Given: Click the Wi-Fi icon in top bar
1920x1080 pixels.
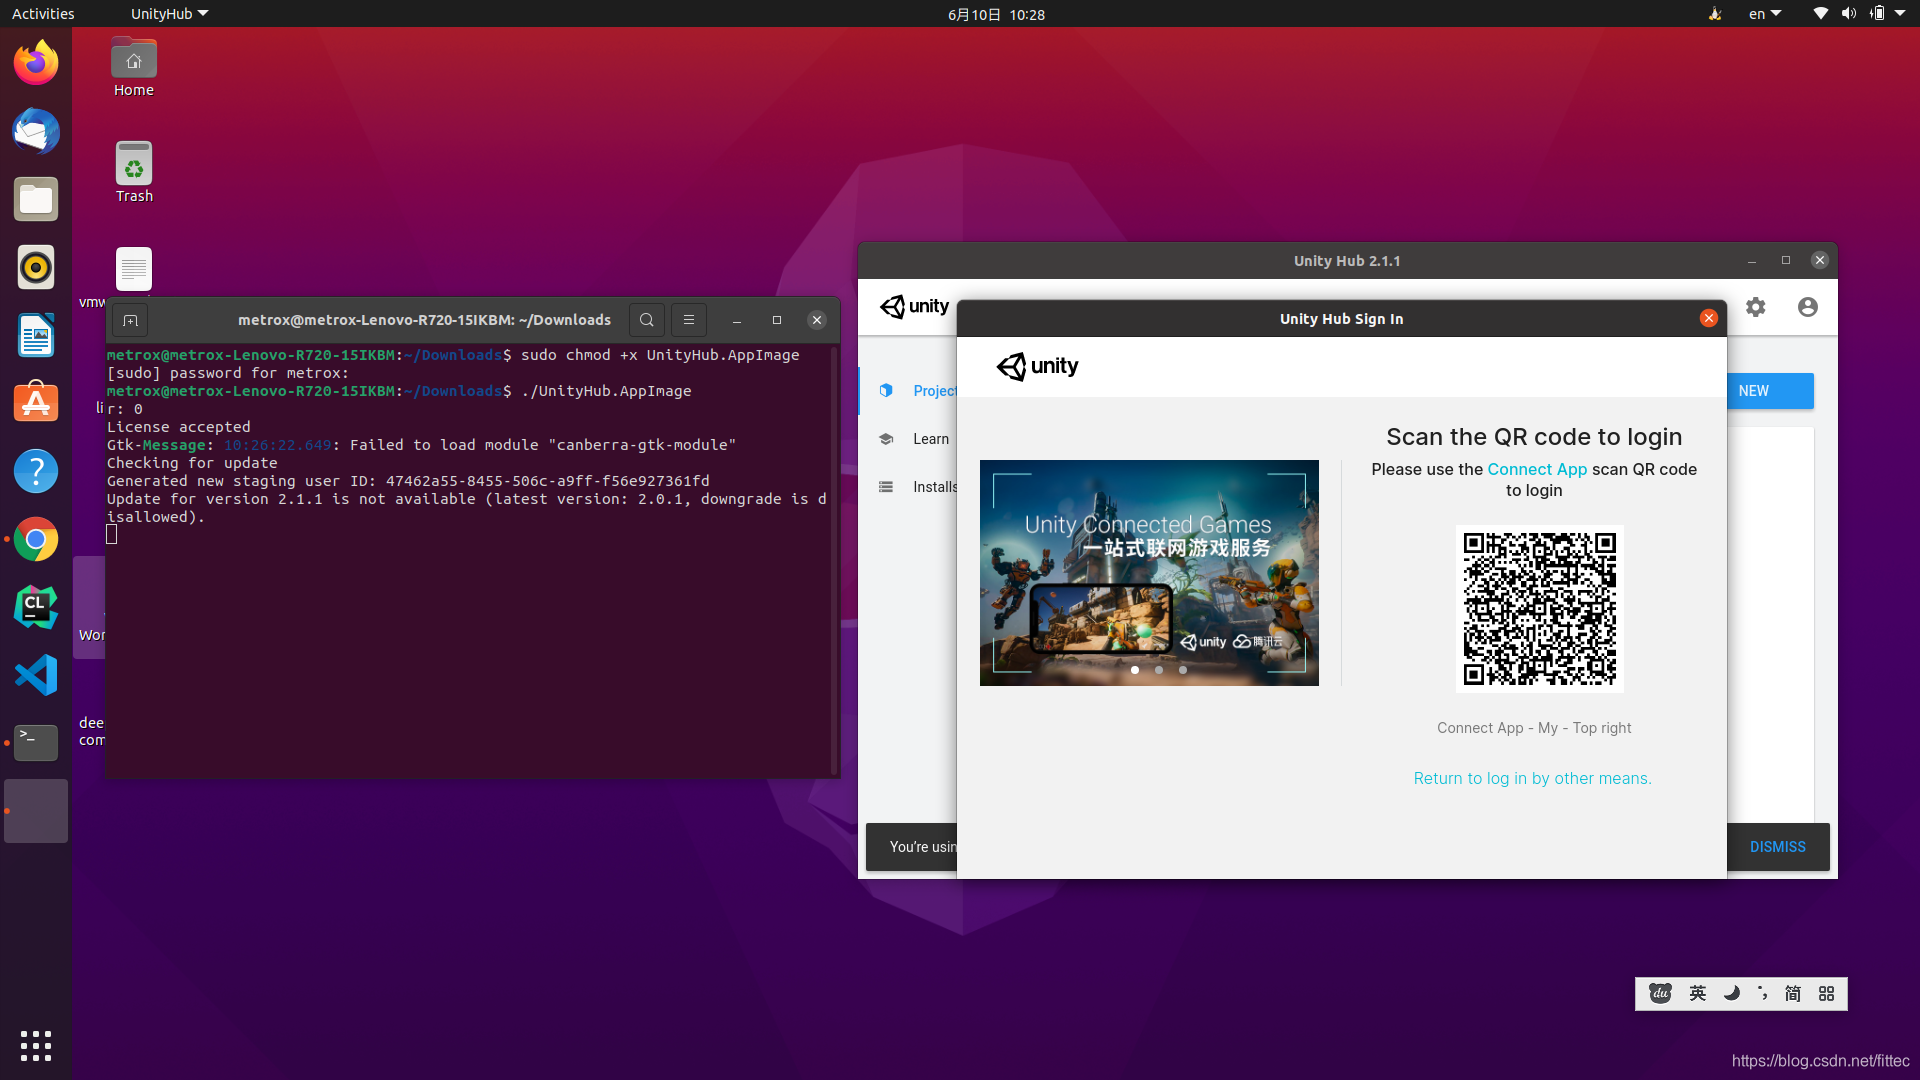Looking at the screenshot, I should 1820,14.
